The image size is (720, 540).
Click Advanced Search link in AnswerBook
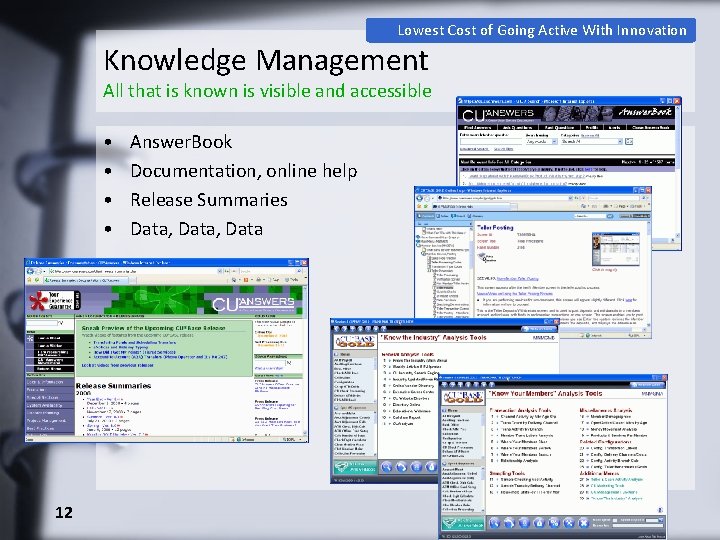[474, 149]
